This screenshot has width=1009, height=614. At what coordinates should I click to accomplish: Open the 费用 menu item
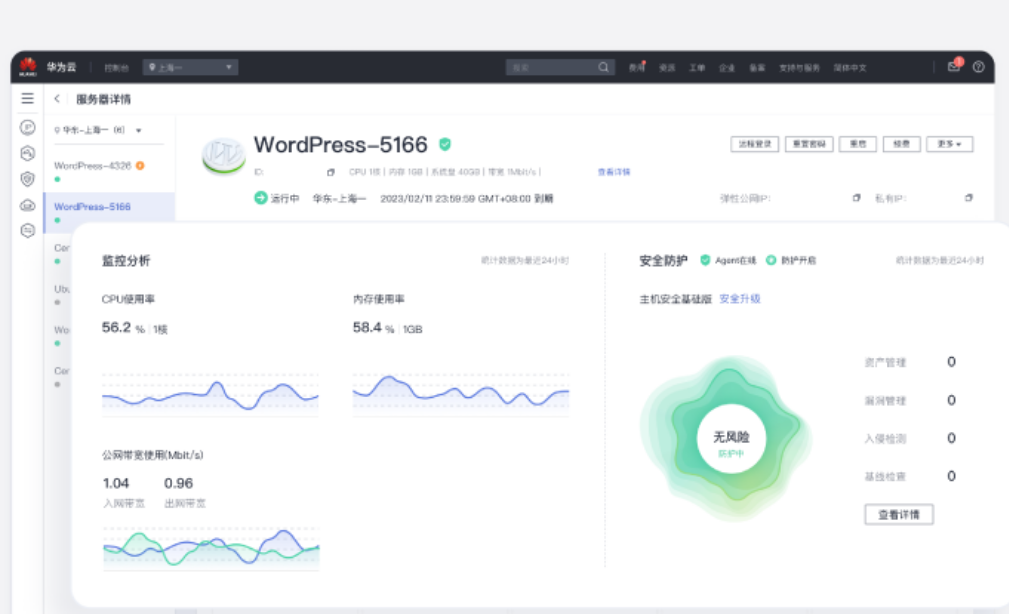pos(636,67)
